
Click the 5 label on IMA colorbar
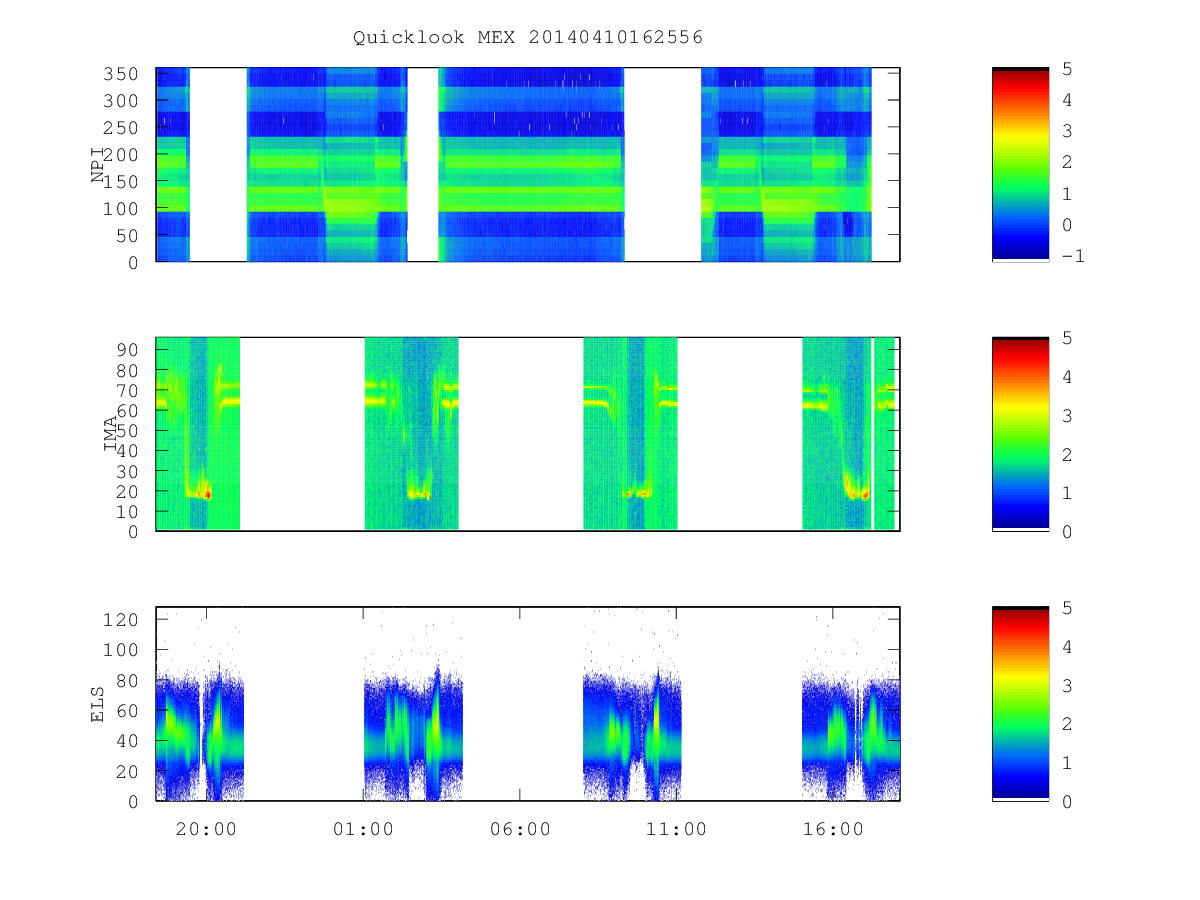1067,338
